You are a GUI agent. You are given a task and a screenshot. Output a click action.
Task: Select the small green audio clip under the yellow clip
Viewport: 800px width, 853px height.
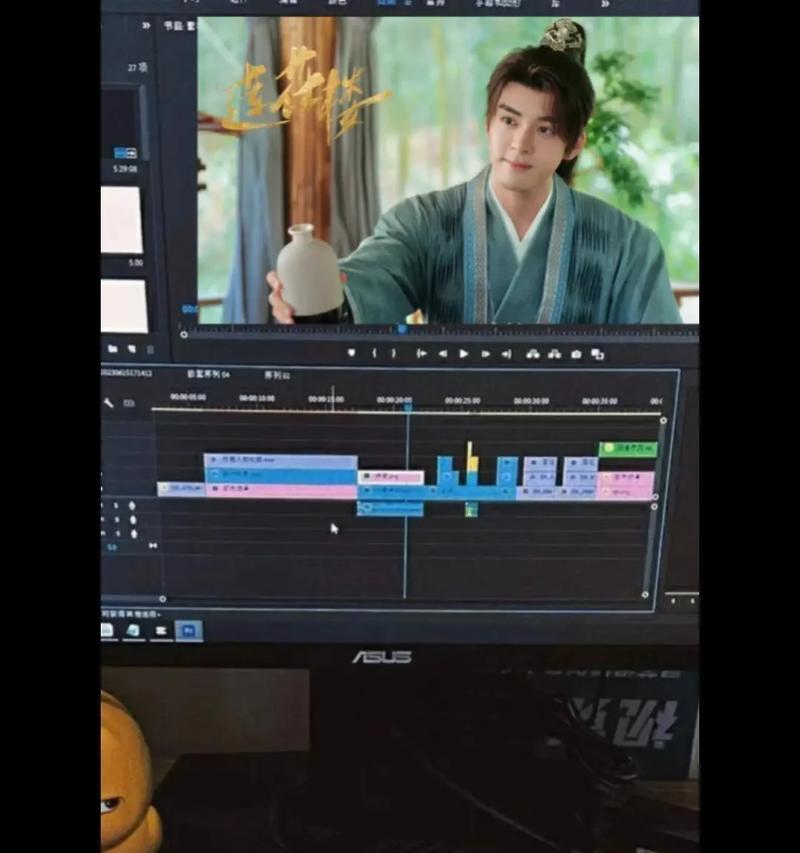click(472, 510)
